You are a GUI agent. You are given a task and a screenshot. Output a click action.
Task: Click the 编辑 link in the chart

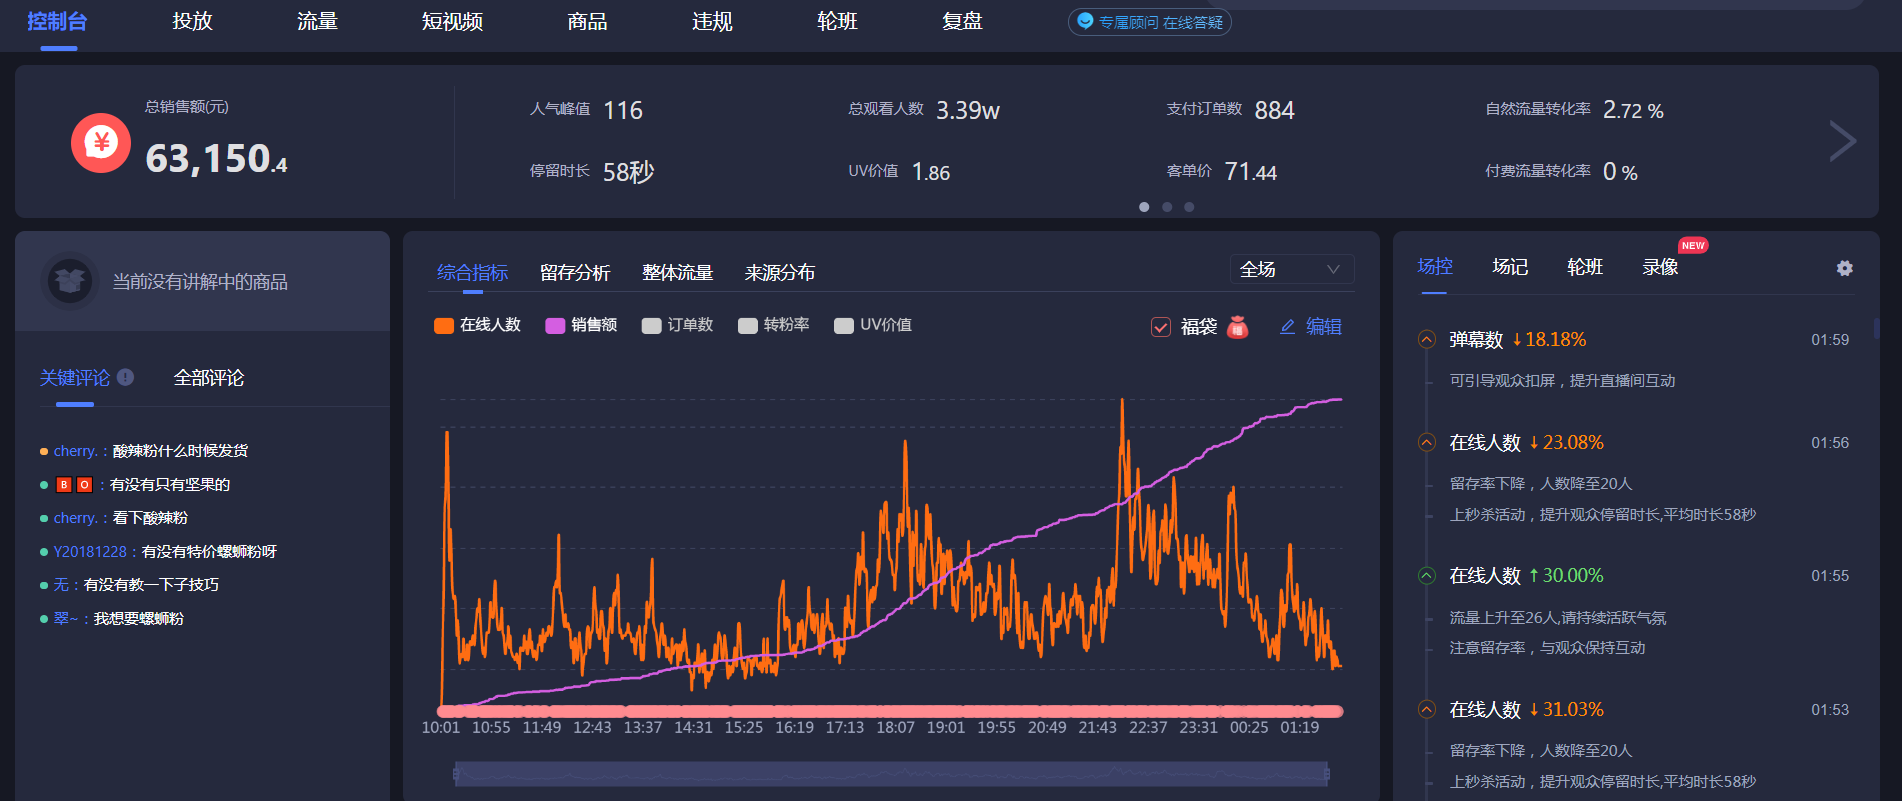1324,327
